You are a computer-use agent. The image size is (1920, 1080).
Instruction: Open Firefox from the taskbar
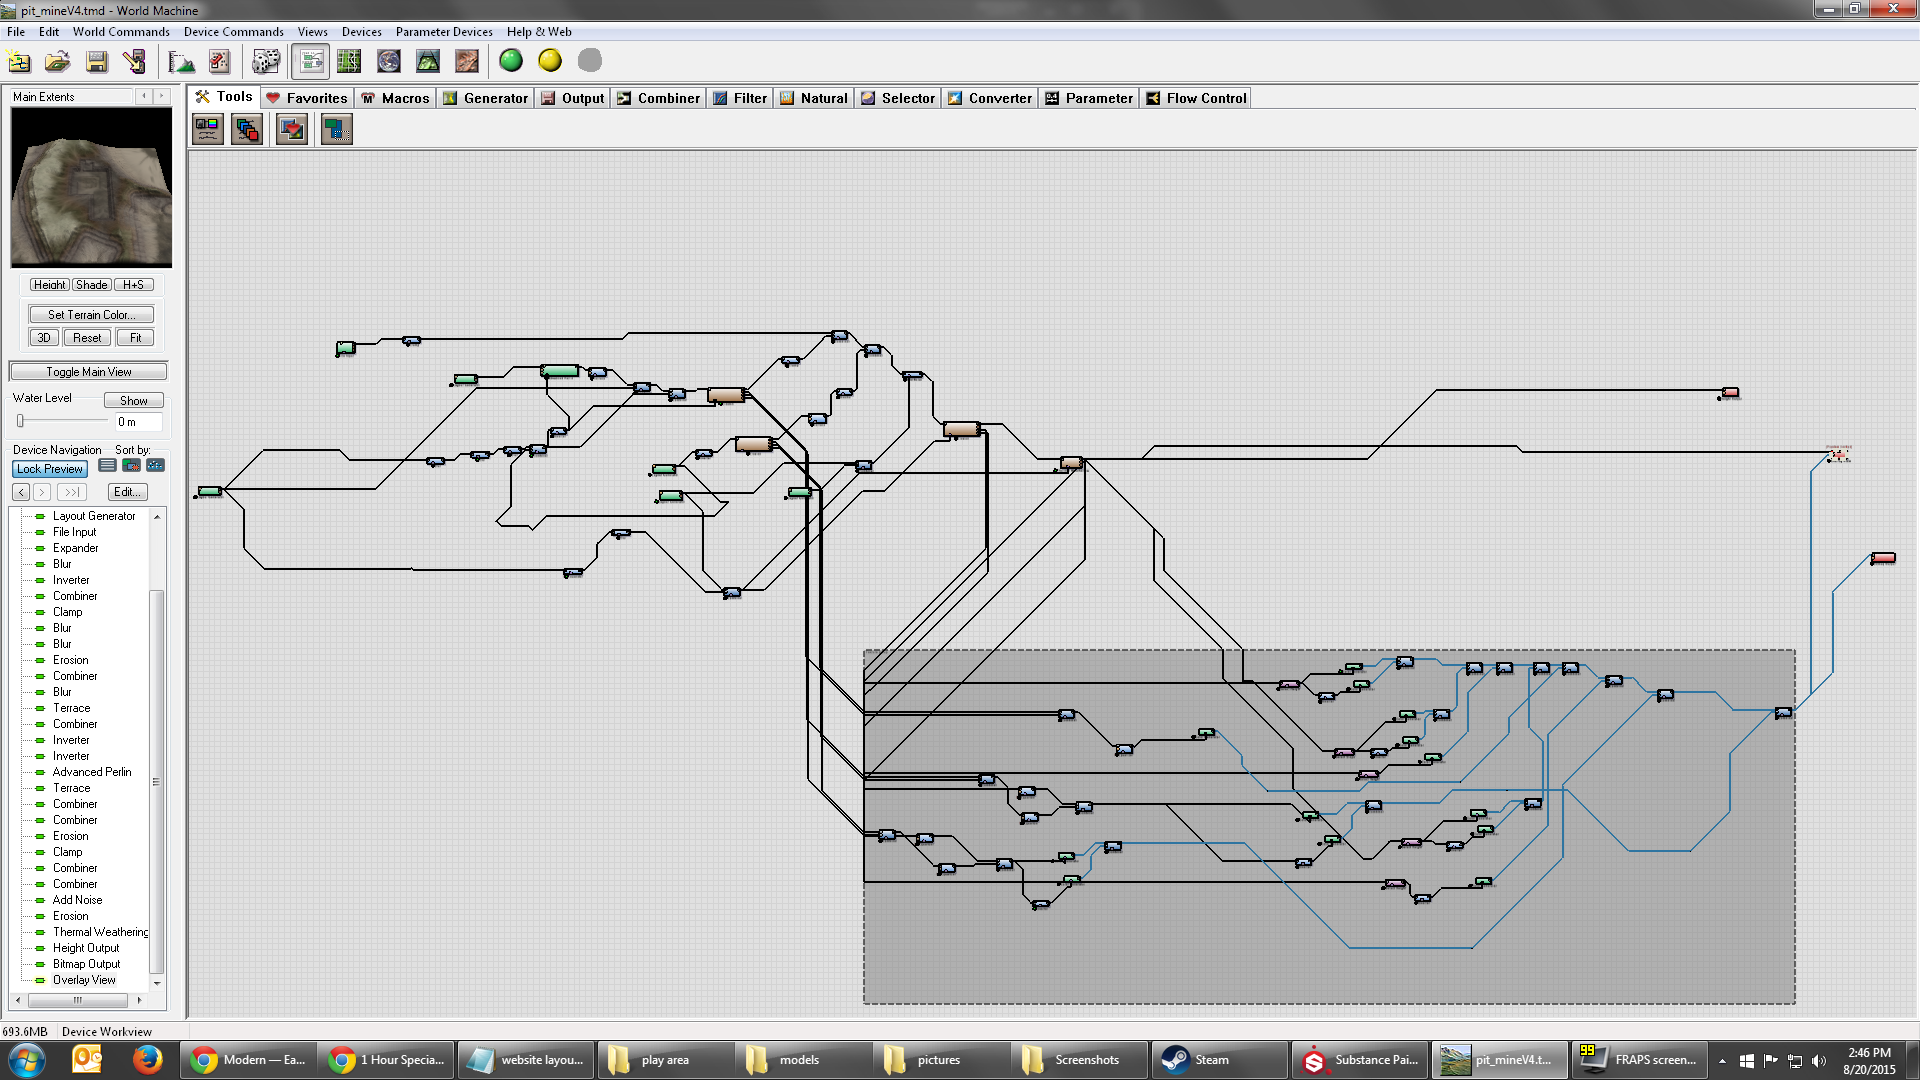click(x=147, y=1059)
